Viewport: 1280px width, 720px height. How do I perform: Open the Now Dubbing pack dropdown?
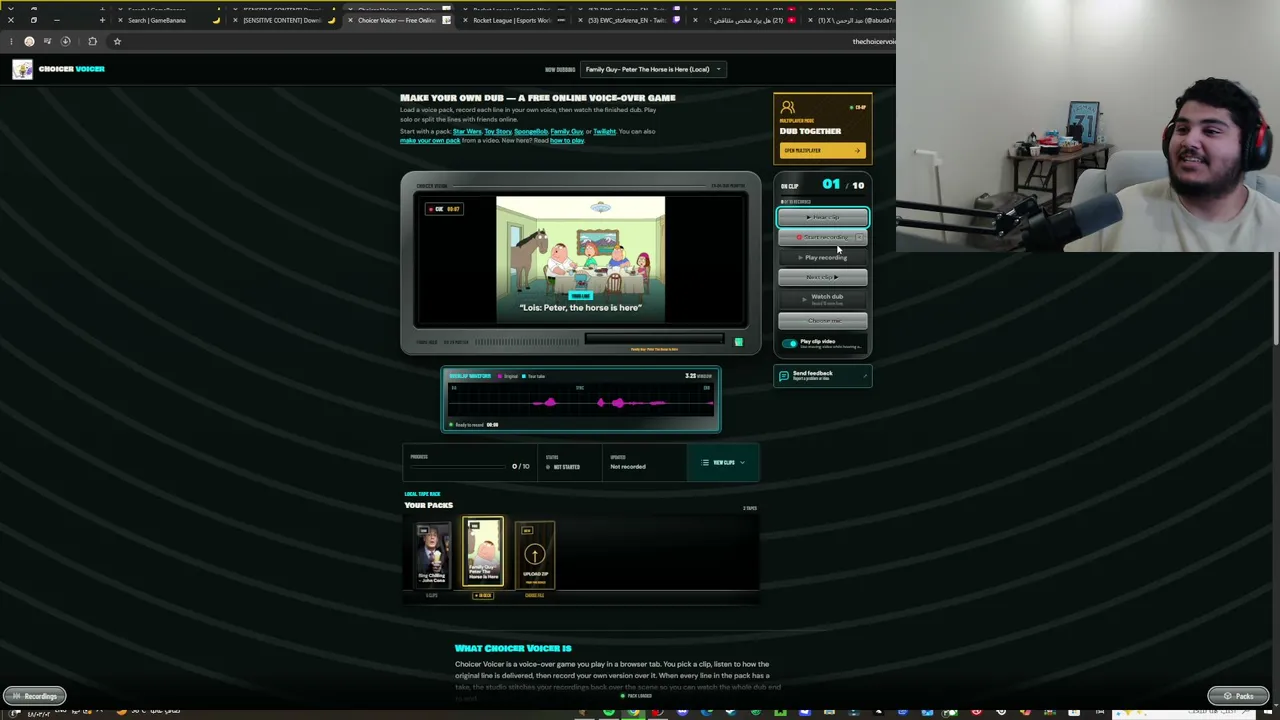(x=653, y=69)
